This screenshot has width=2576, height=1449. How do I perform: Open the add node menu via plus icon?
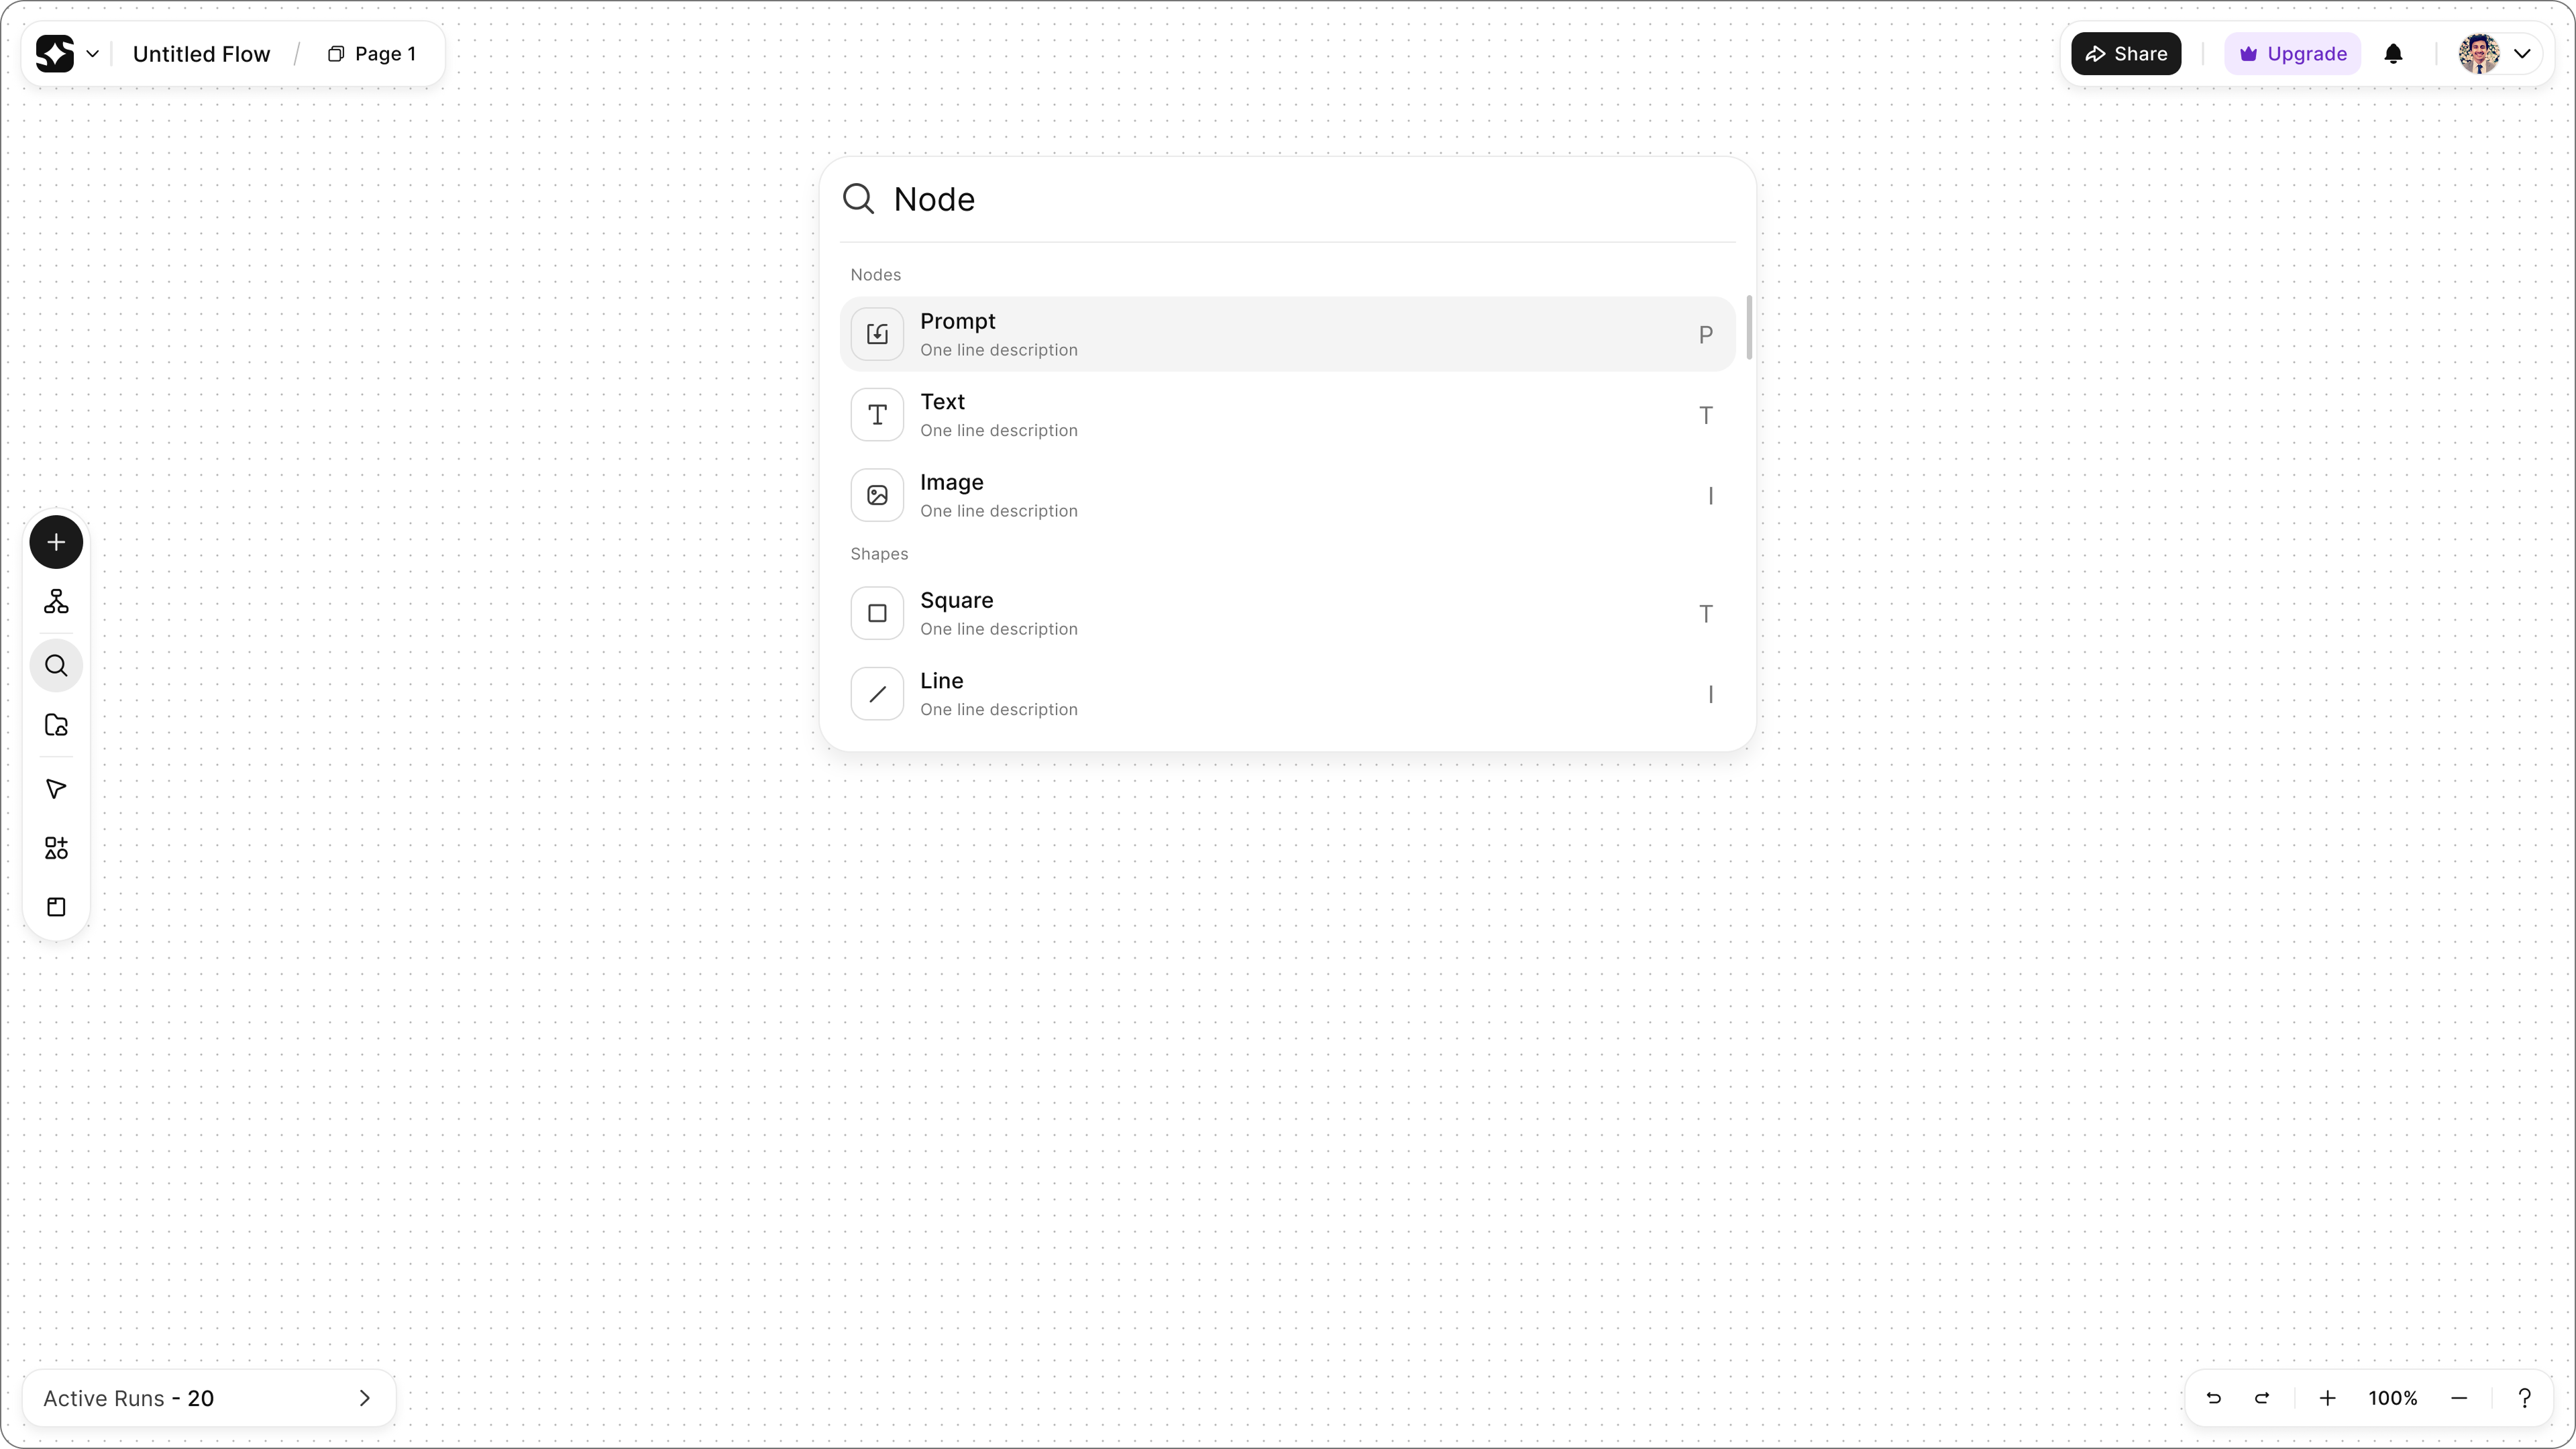tap(56, 541)
